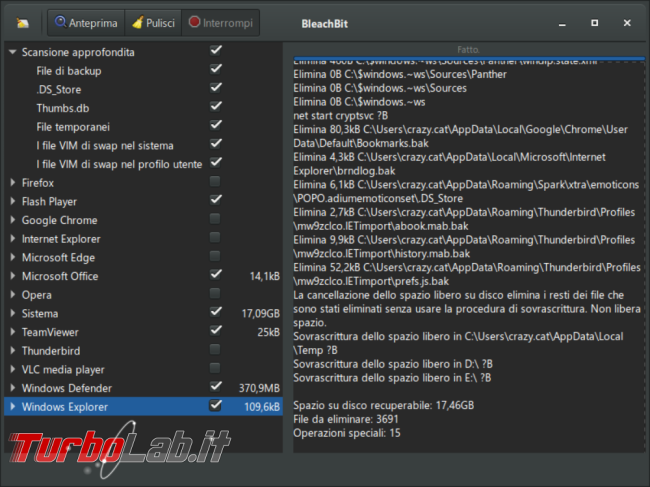Collapse the Scansione approfondita group
Image resolution: width=650 pixels, height=487 pixels.
[x=12, y=52]
